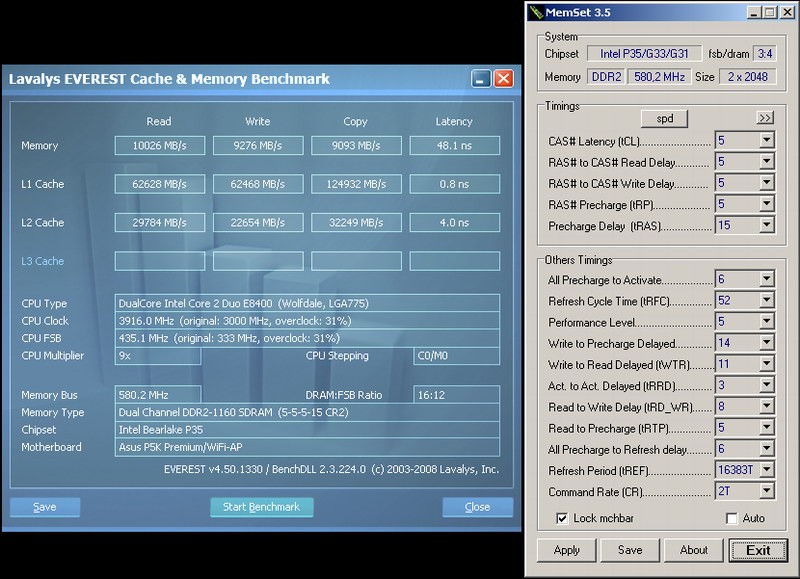This screenshot has width=800, height=579.
Task: Click the L3 Cache label
Action: [42, 261]
